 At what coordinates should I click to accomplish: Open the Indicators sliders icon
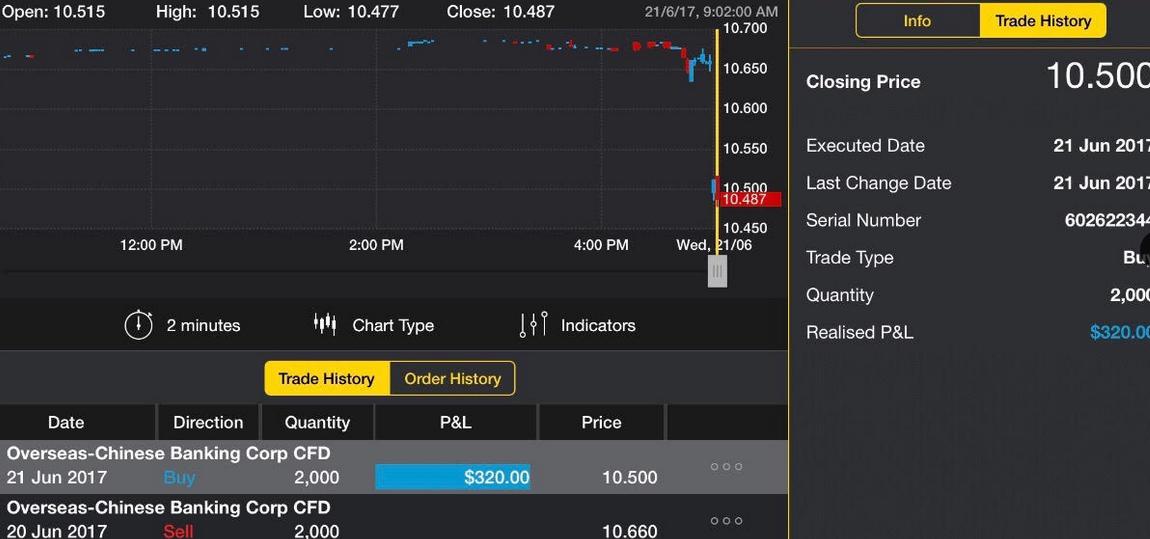pos(533,324)
